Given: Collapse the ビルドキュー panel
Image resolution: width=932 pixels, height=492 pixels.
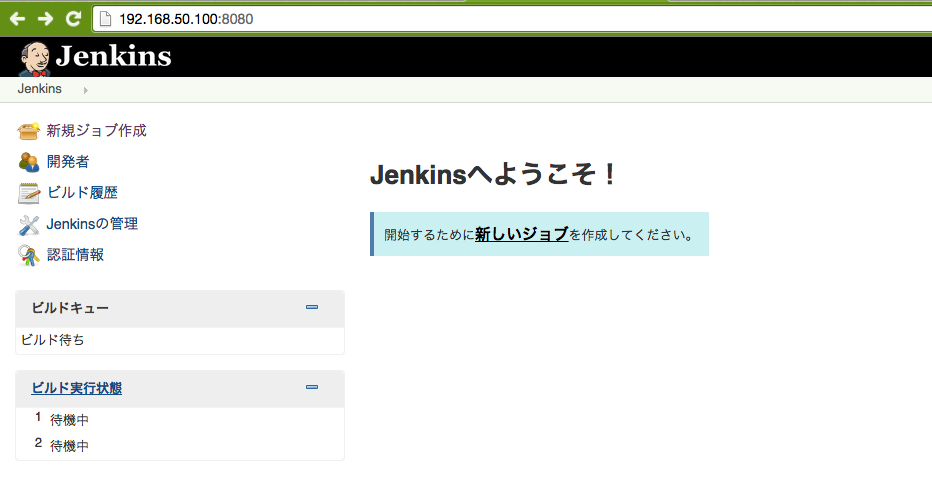Looking at the screenshot, I should (x=312, y=307).
